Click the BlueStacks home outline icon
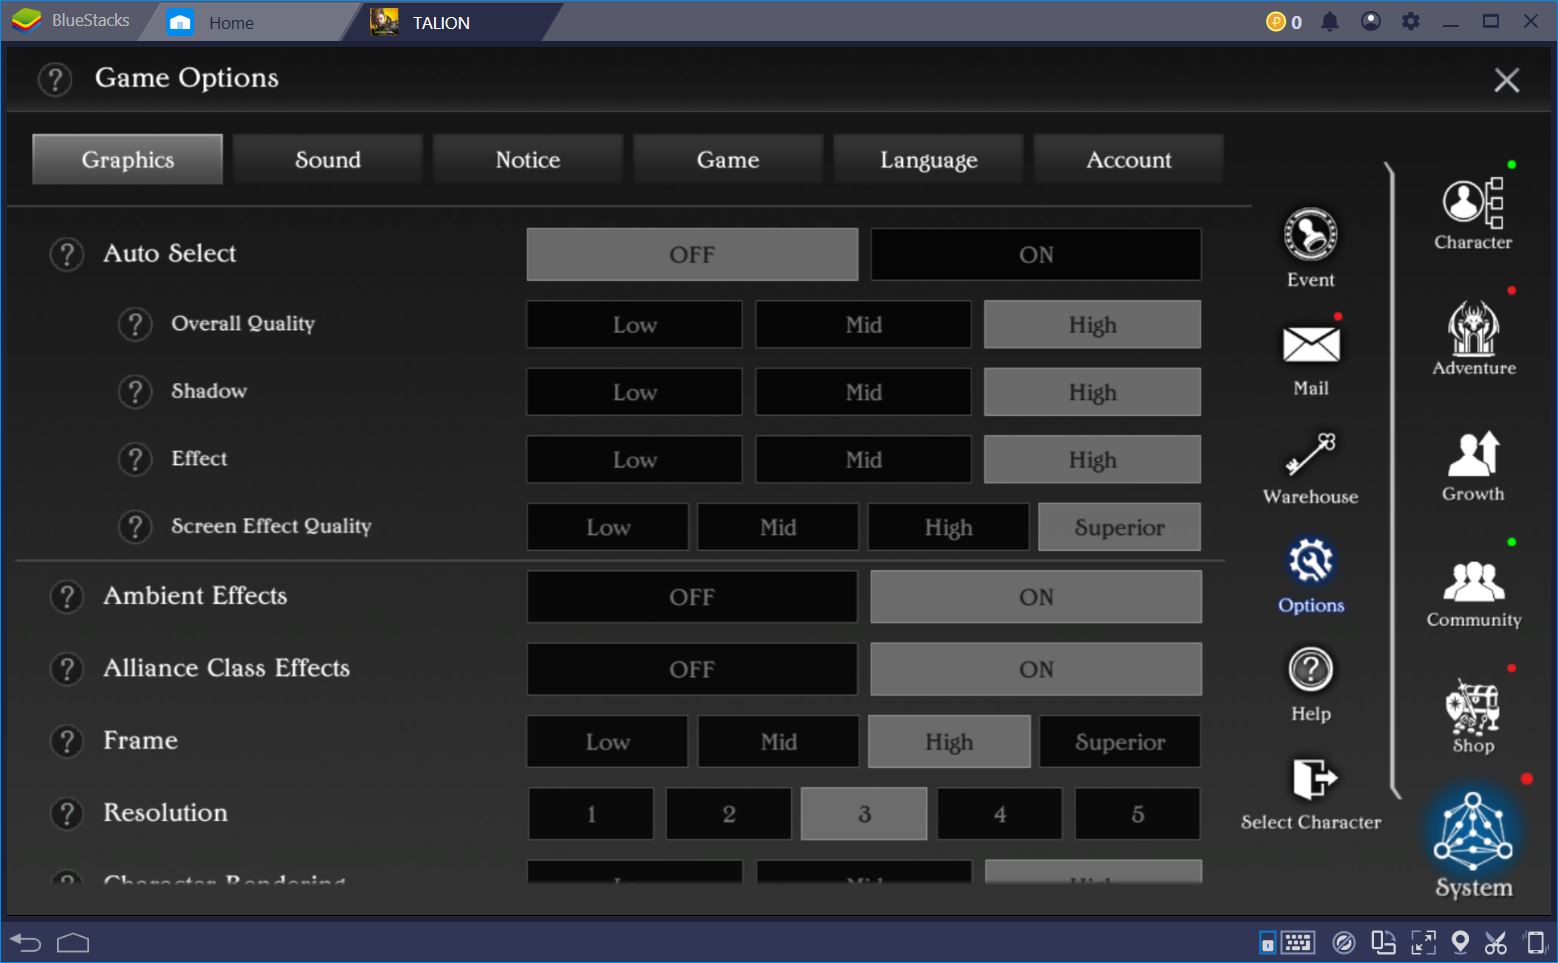Image resolution: width=1558 pixels, height=963 pixels. click(x=73, y=942)
